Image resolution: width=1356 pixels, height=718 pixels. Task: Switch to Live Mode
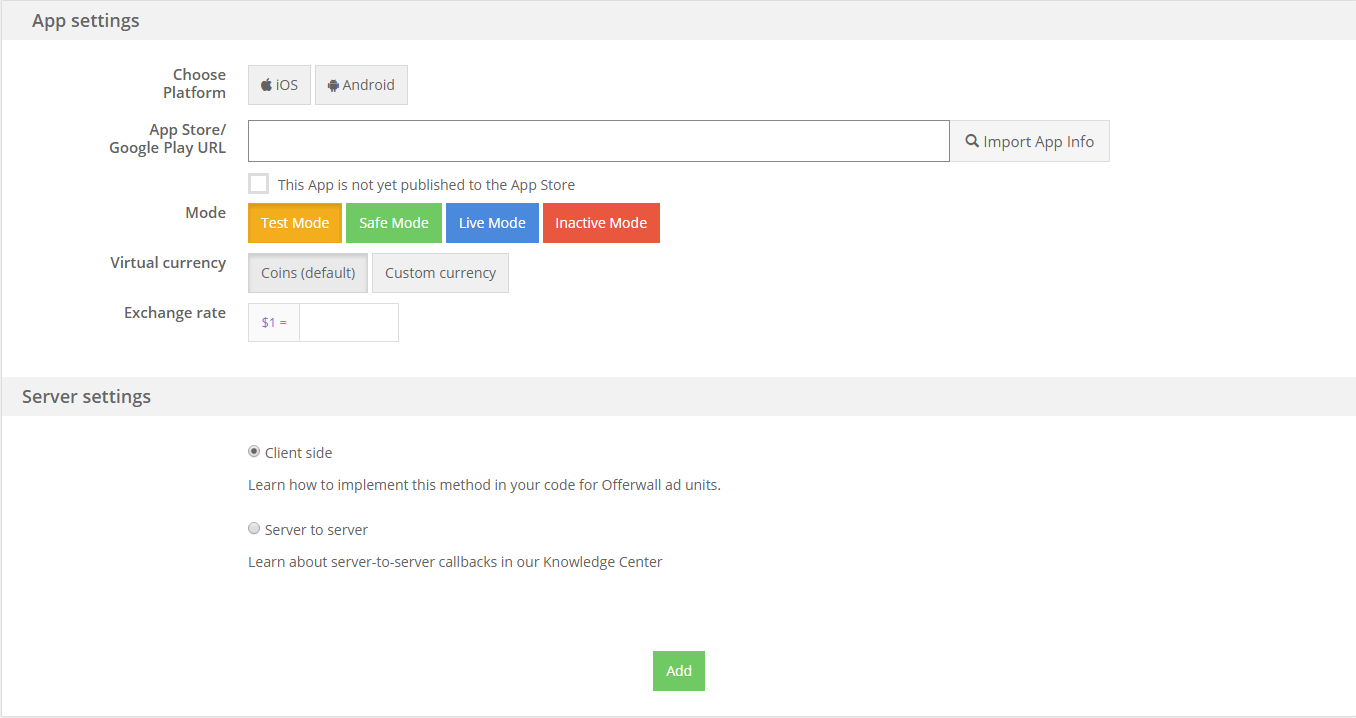pyautogui.click(x=492, y=223)
